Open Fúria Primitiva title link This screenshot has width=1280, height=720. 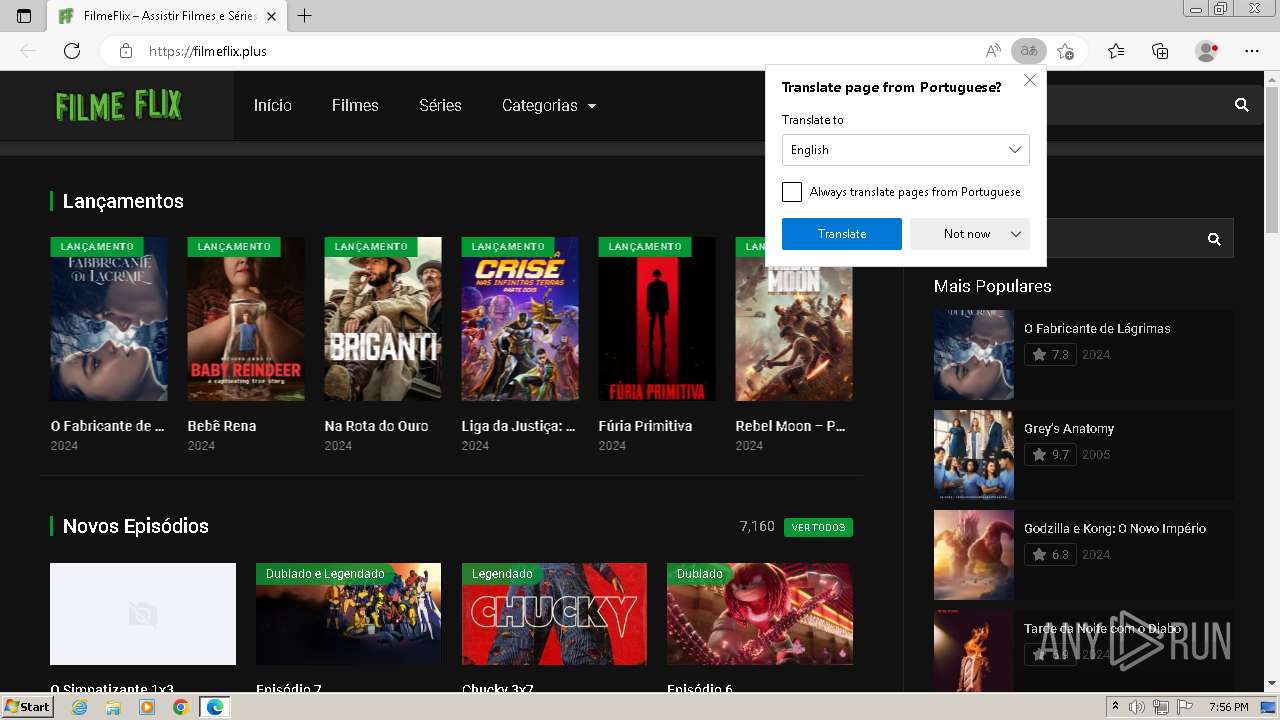646,426
